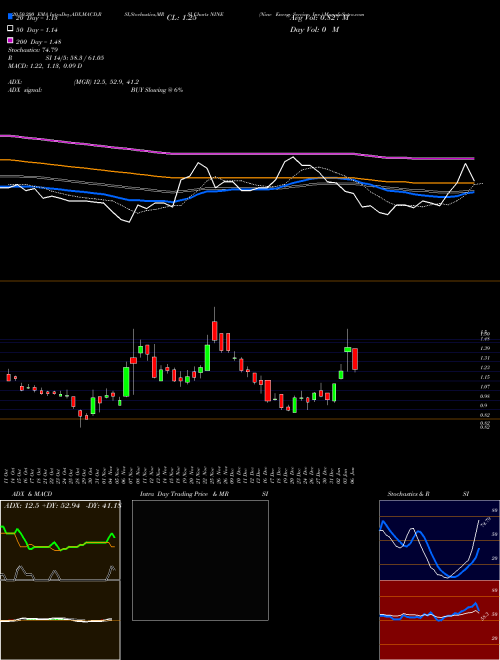Click the 1.39 price axis label

pyautogui.click(x=485, y=349)
